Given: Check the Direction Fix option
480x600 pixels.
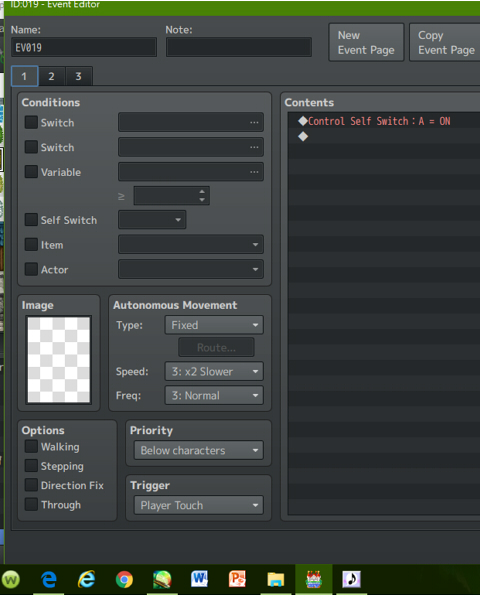Looking at the screenshot, I should [x=31, y=485].
